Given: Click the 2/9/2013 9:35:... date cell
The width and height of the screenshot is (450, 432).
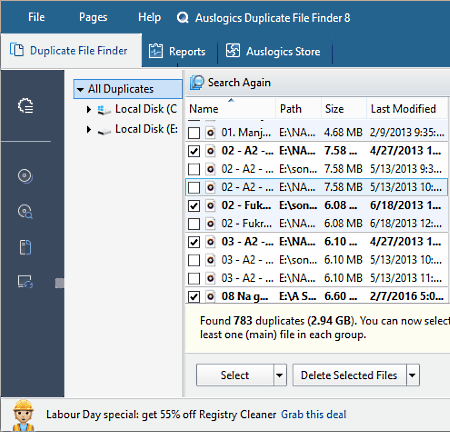Looking at the screenshot, I should pyautogui.click(x=406, y=133).
